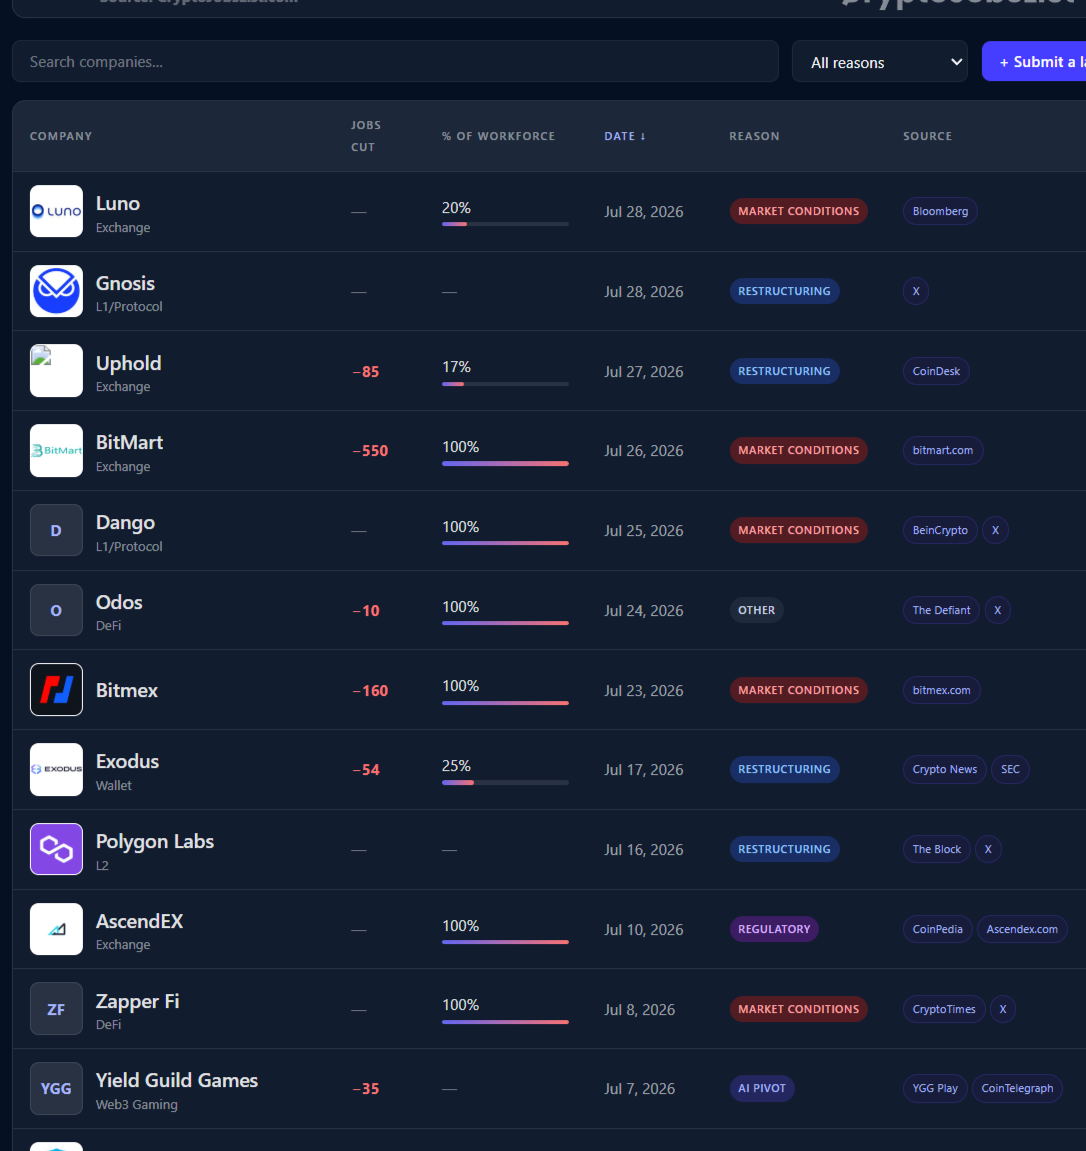Click the Exodus wallet logo
The height and width of the screenshot is (1151, 1086).
click(x=56, y=769)
